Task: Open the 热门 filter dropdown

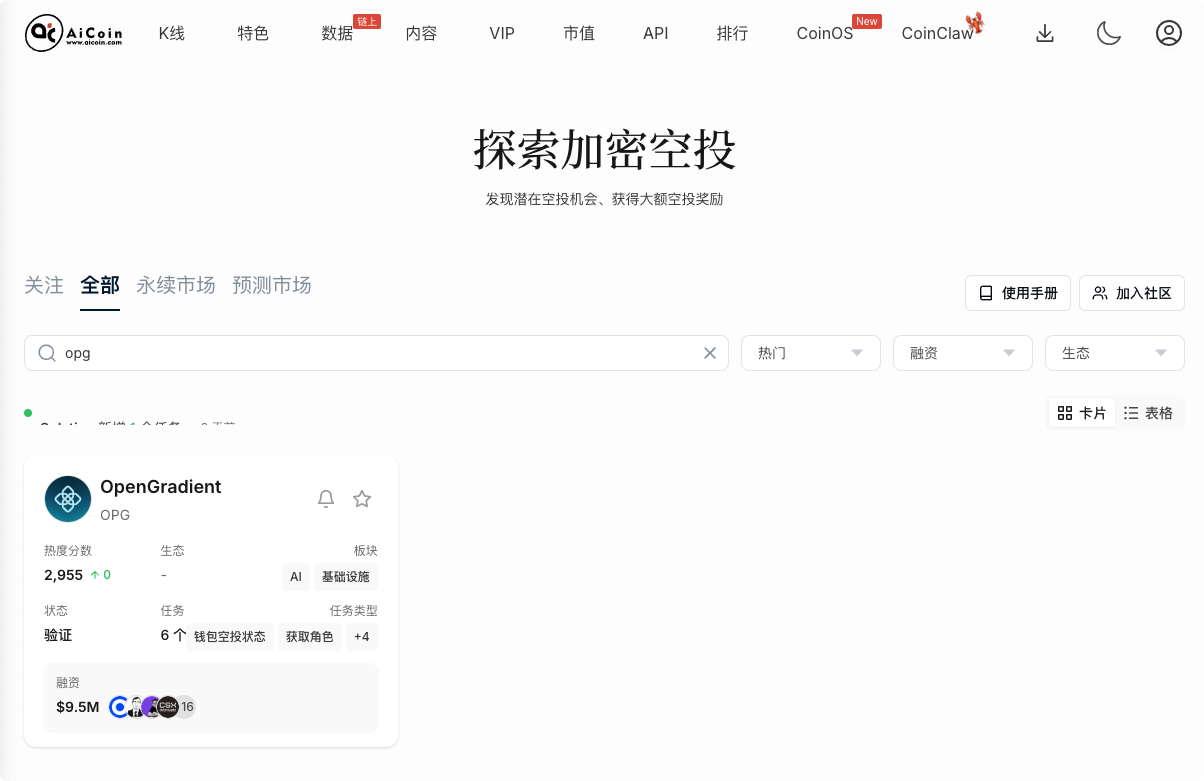Action: pyautogui.click(x=810, y=352)
